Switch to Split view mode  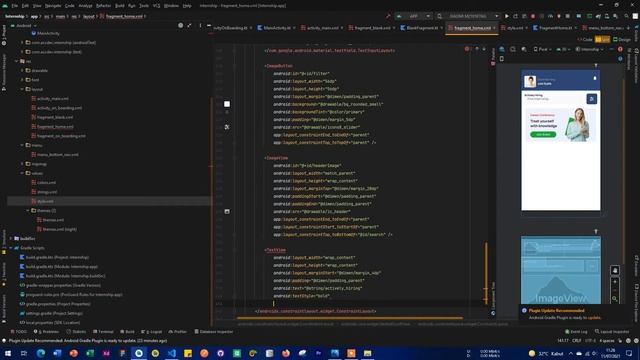pyautogui.click(x=602, y=40)
